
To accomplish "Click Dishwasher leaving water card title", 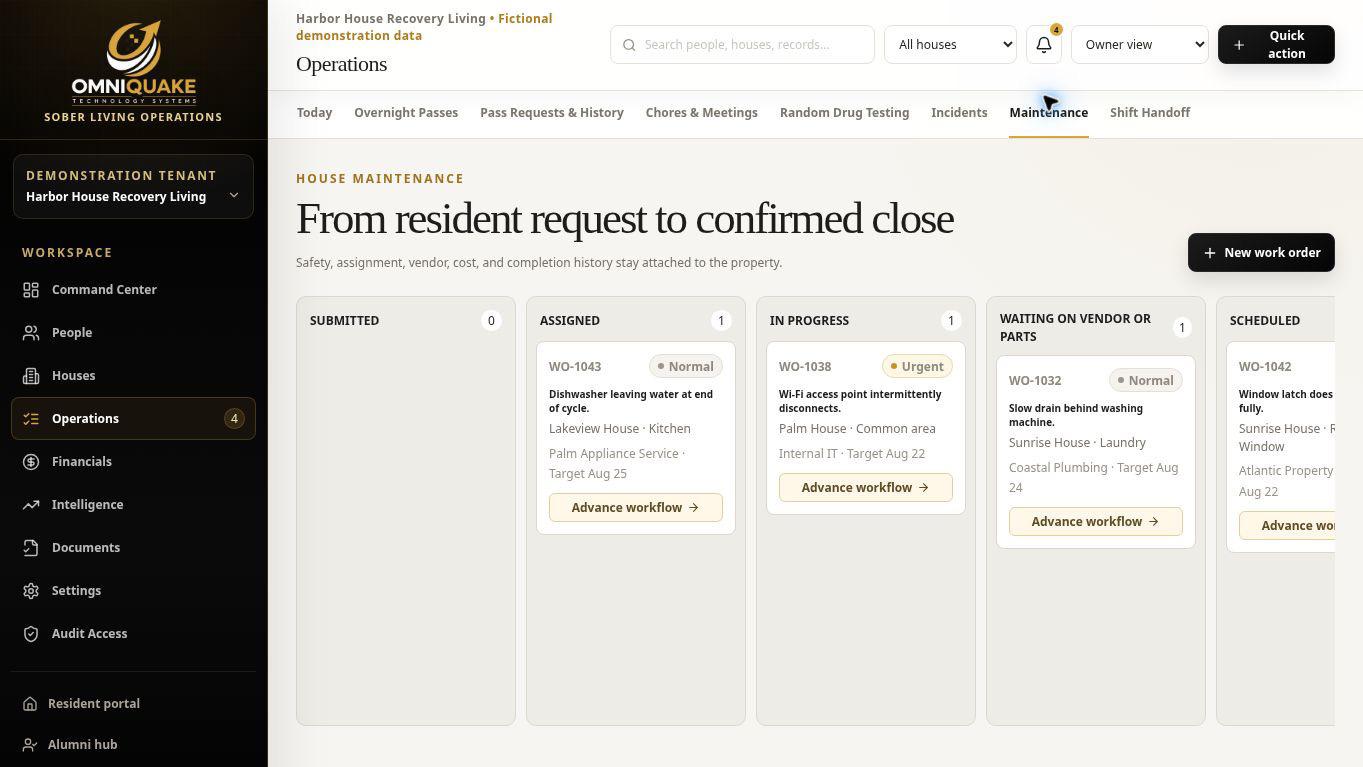I will [631, 401].
